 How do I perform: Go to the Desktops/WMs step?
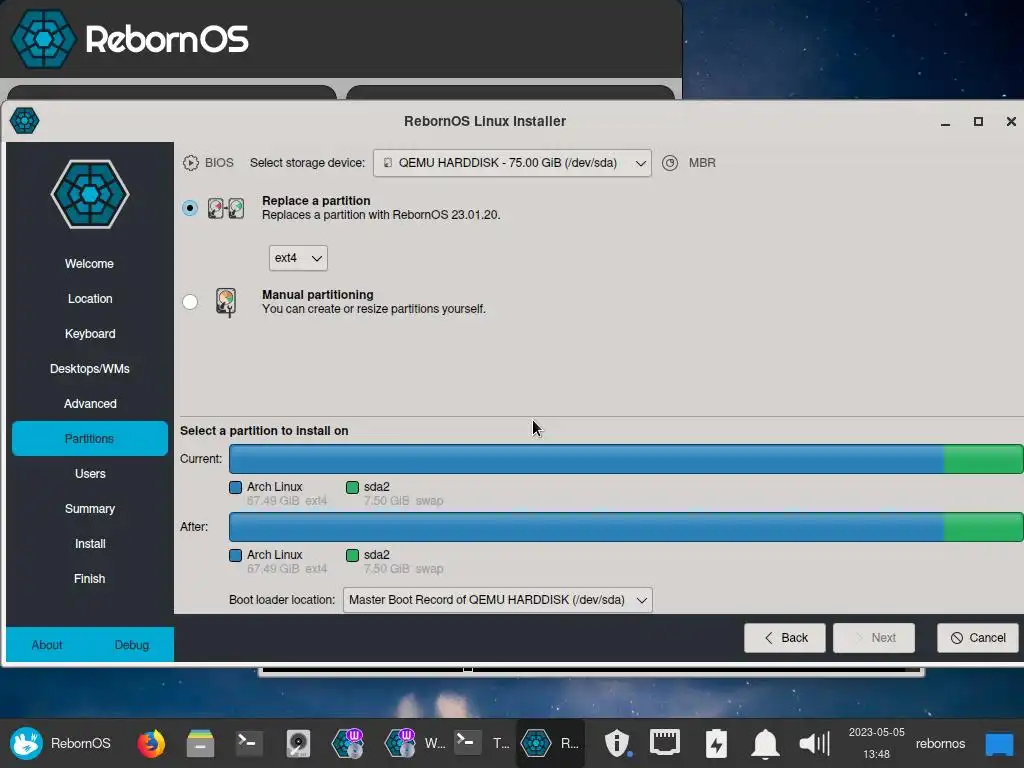[x=89, y=369]
